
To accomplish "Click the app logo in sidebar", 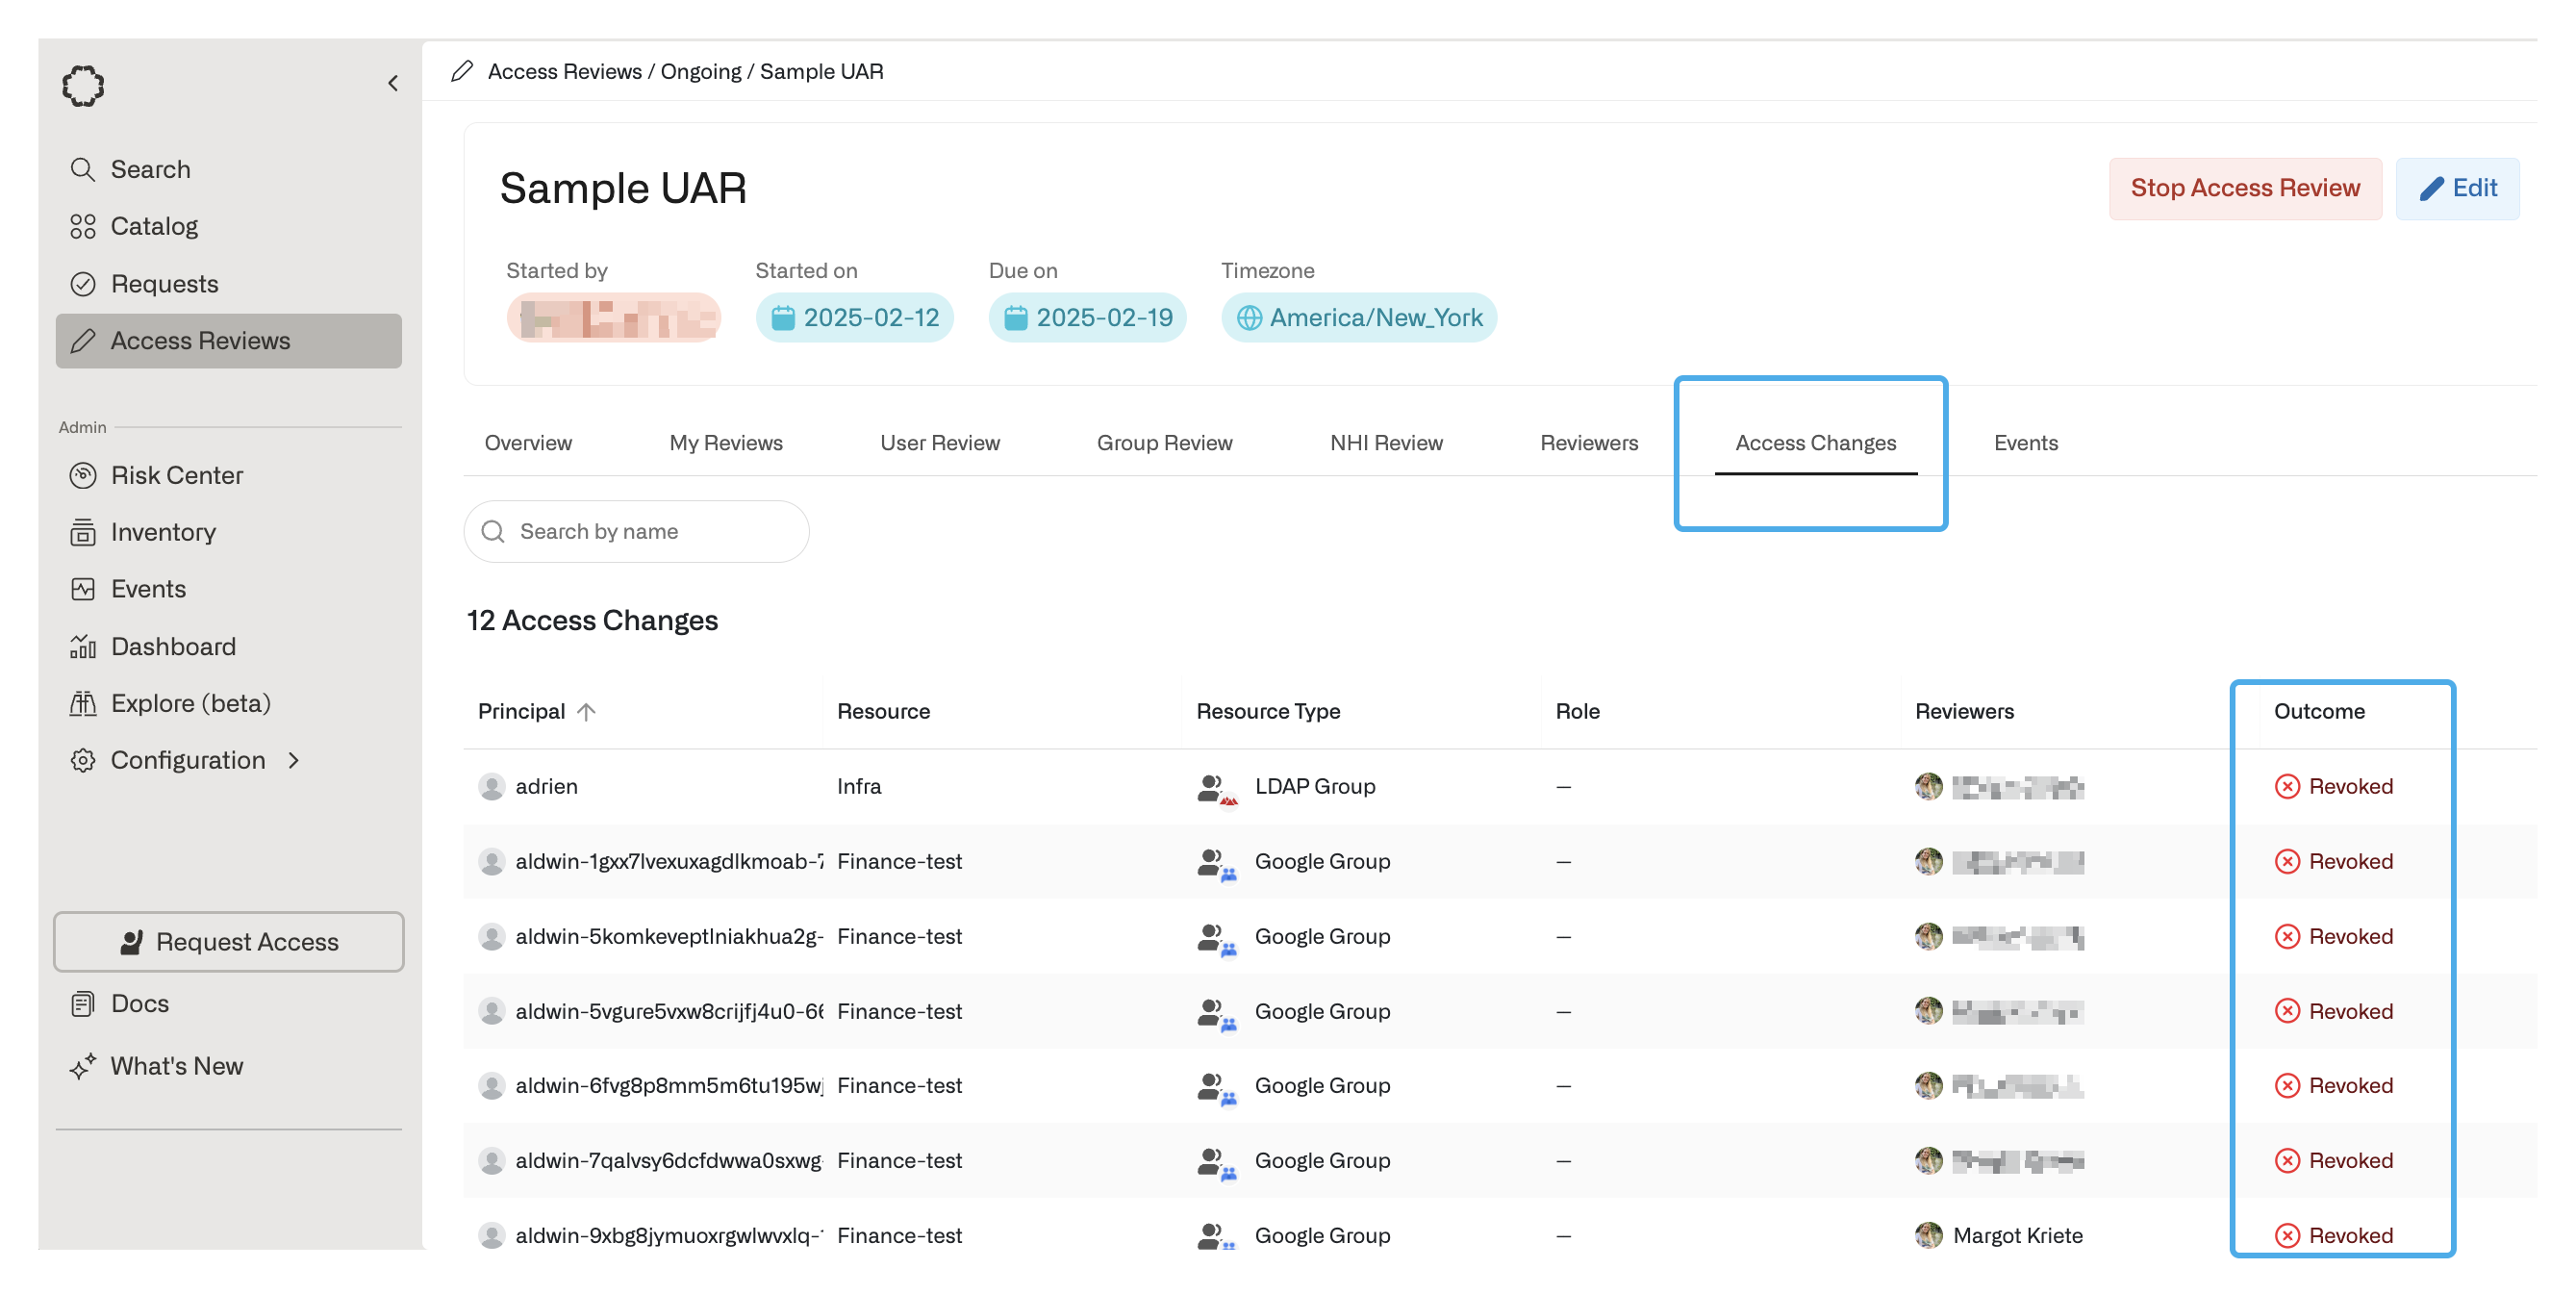I will (83, 86).
